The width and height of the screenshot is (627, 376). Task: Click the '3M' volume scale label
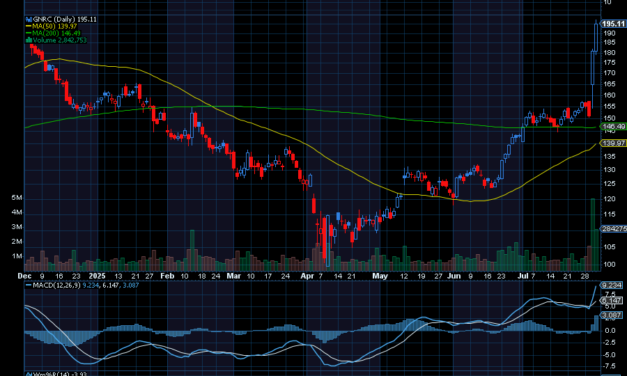point(17,227)
